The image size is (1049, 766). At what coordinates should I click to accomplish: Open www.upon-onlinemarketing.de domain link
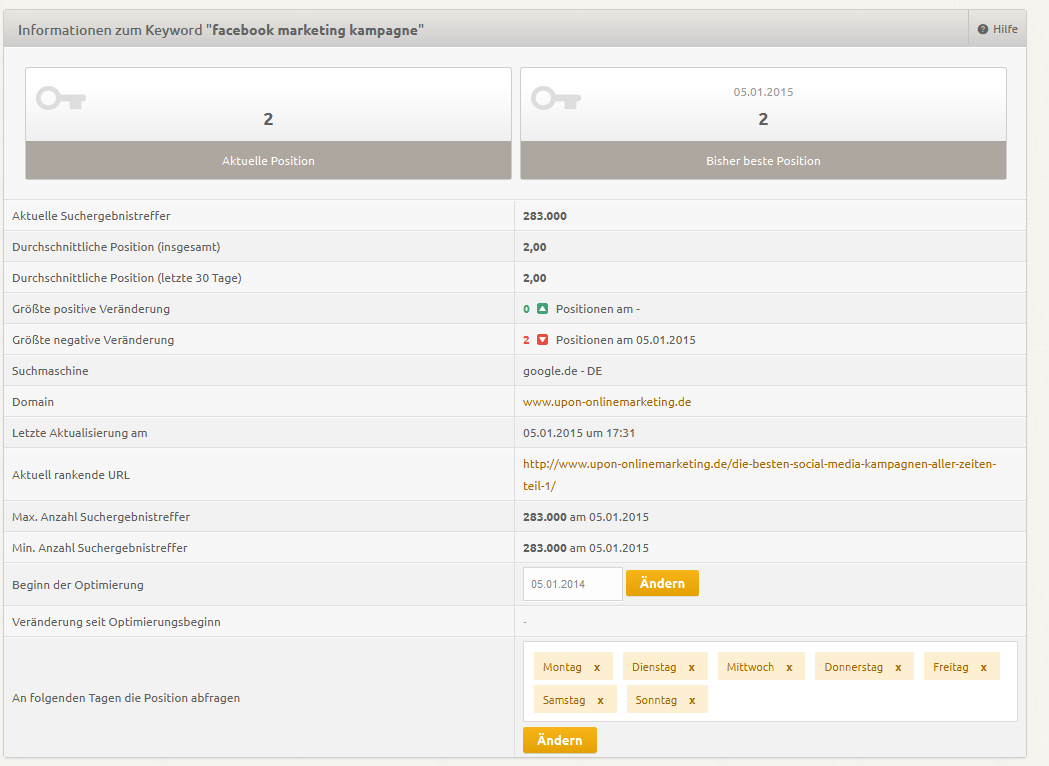607,402
